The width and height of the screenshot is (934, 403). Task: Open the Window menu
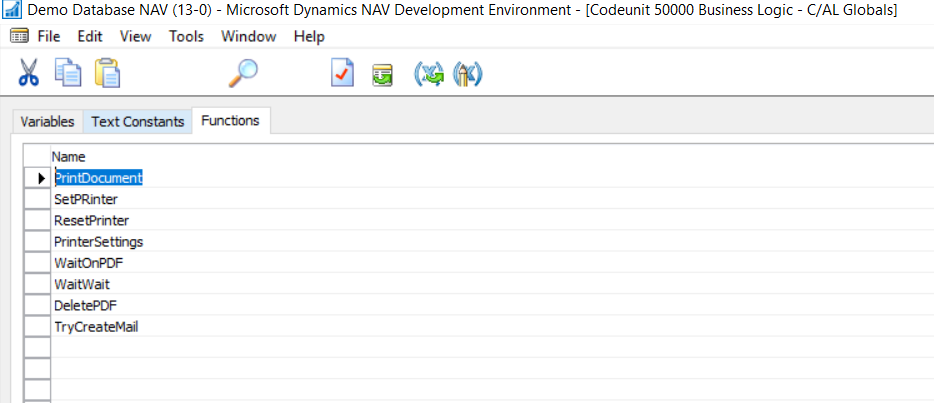[248, 37]
